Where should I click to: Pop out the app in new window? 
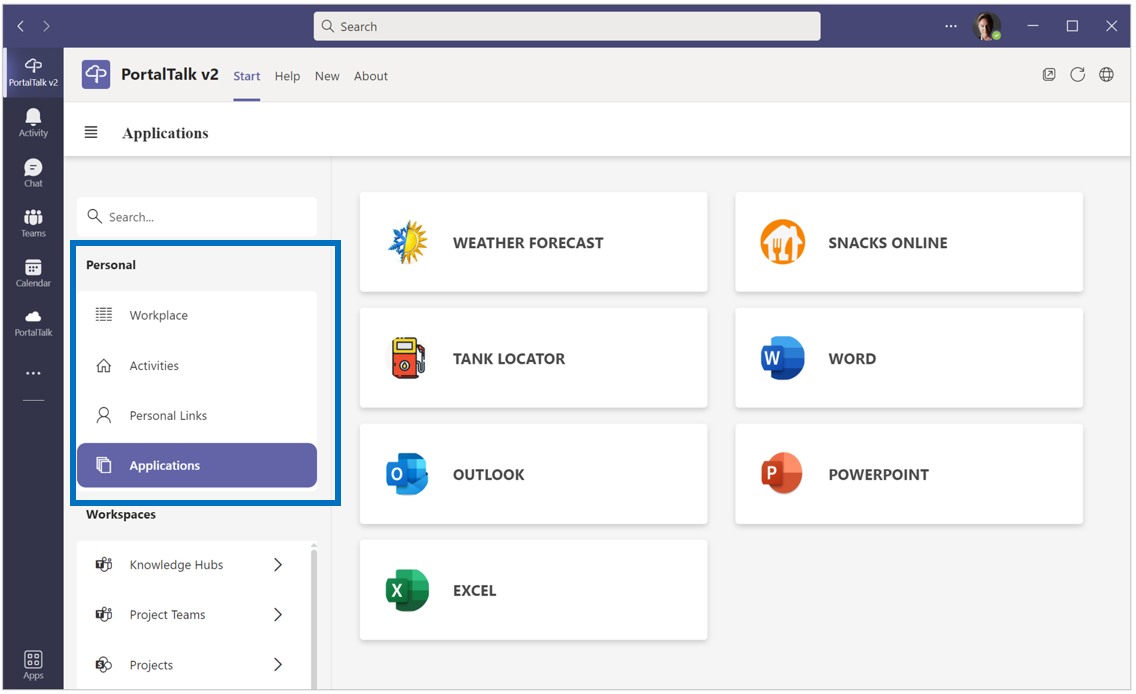click(1048, 75)
